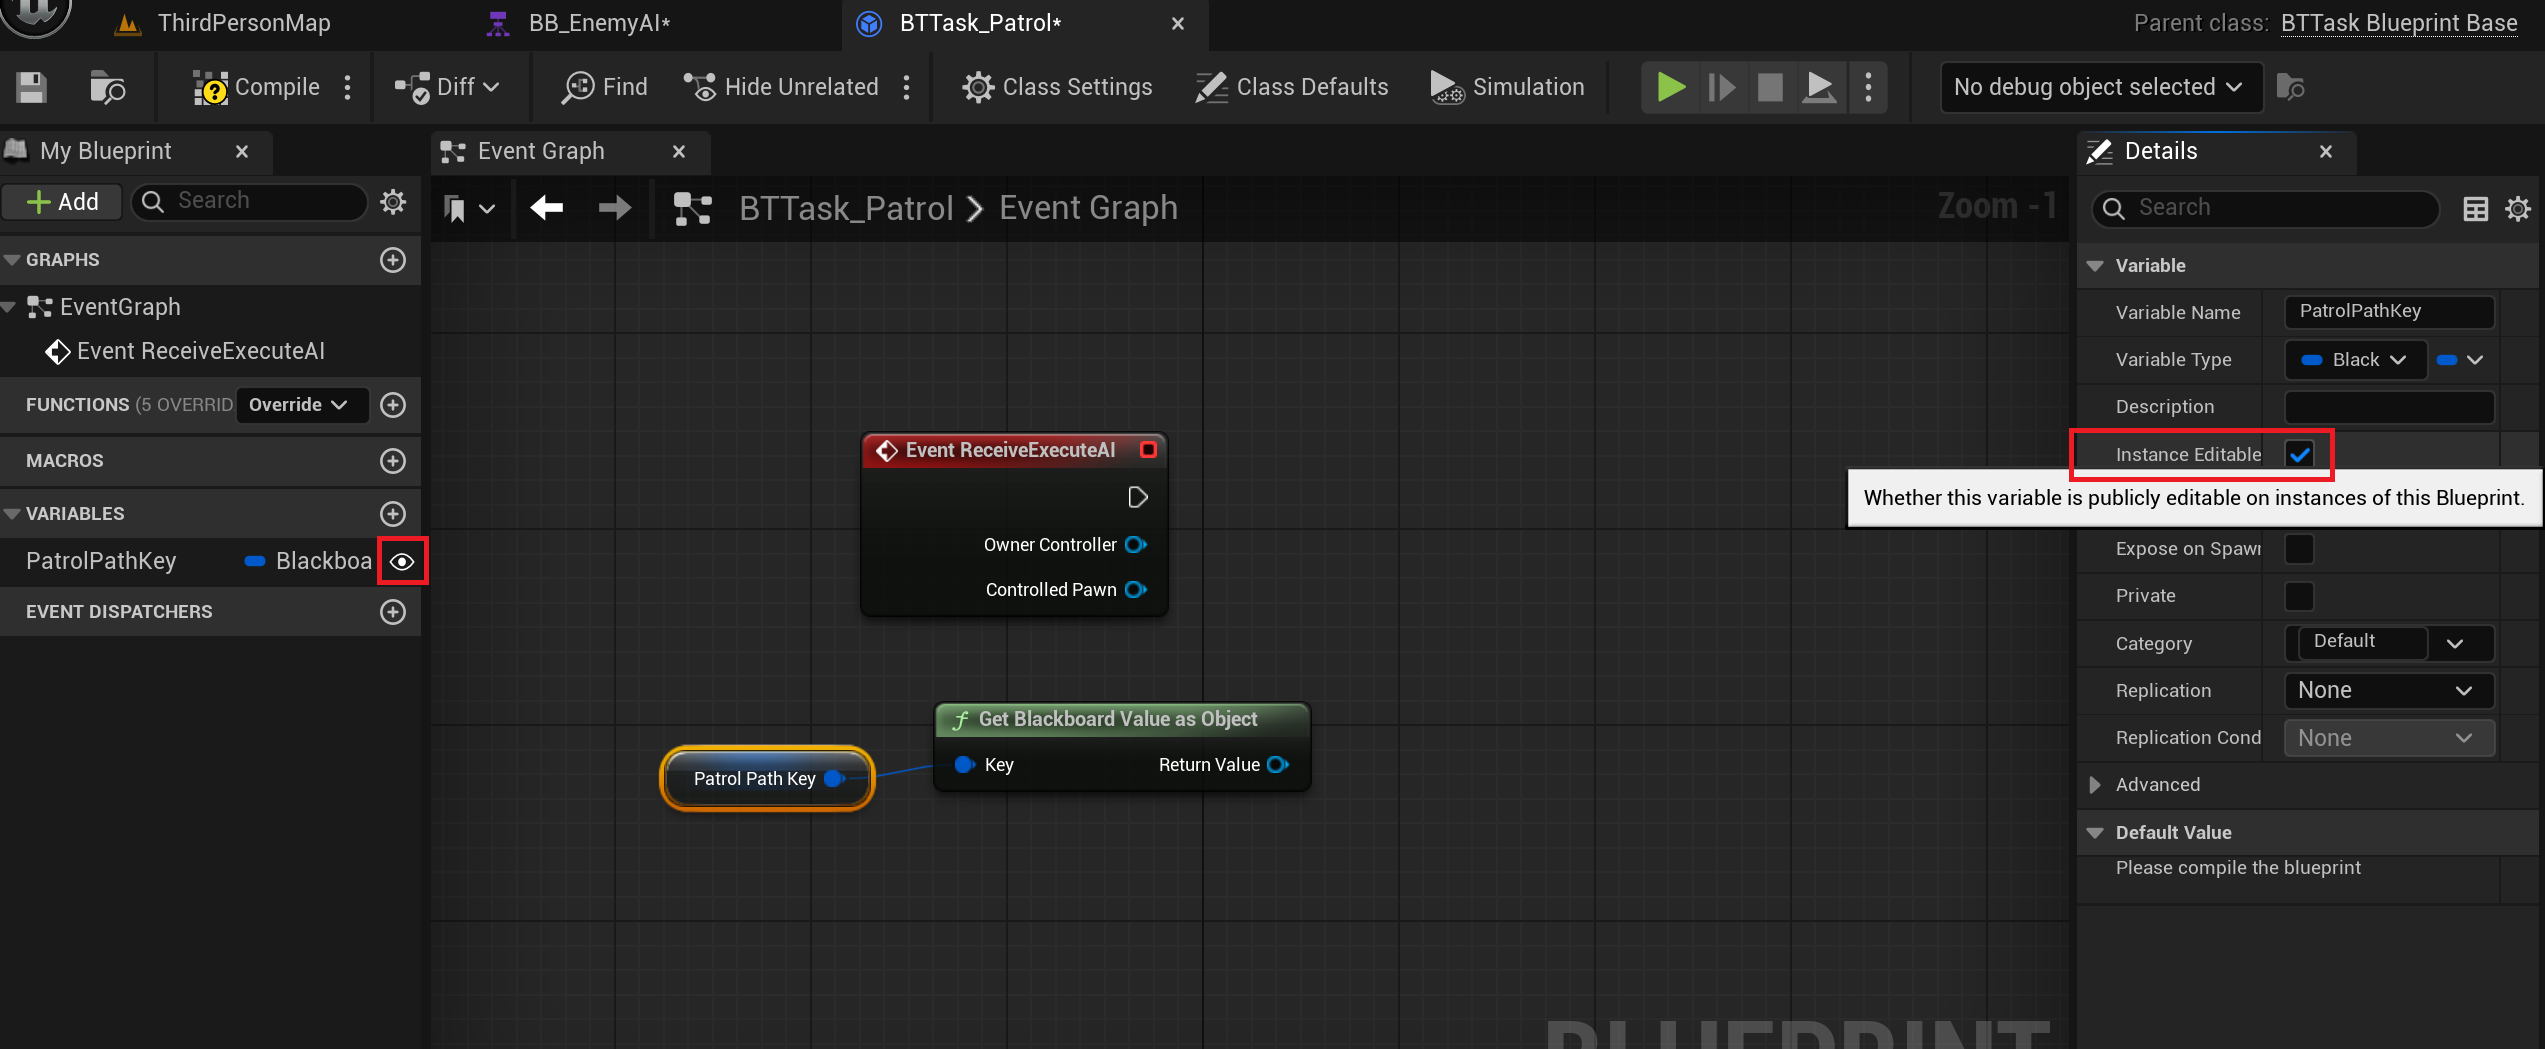
Task: Compile the blueprint
Action: click(x=257, y=87)
